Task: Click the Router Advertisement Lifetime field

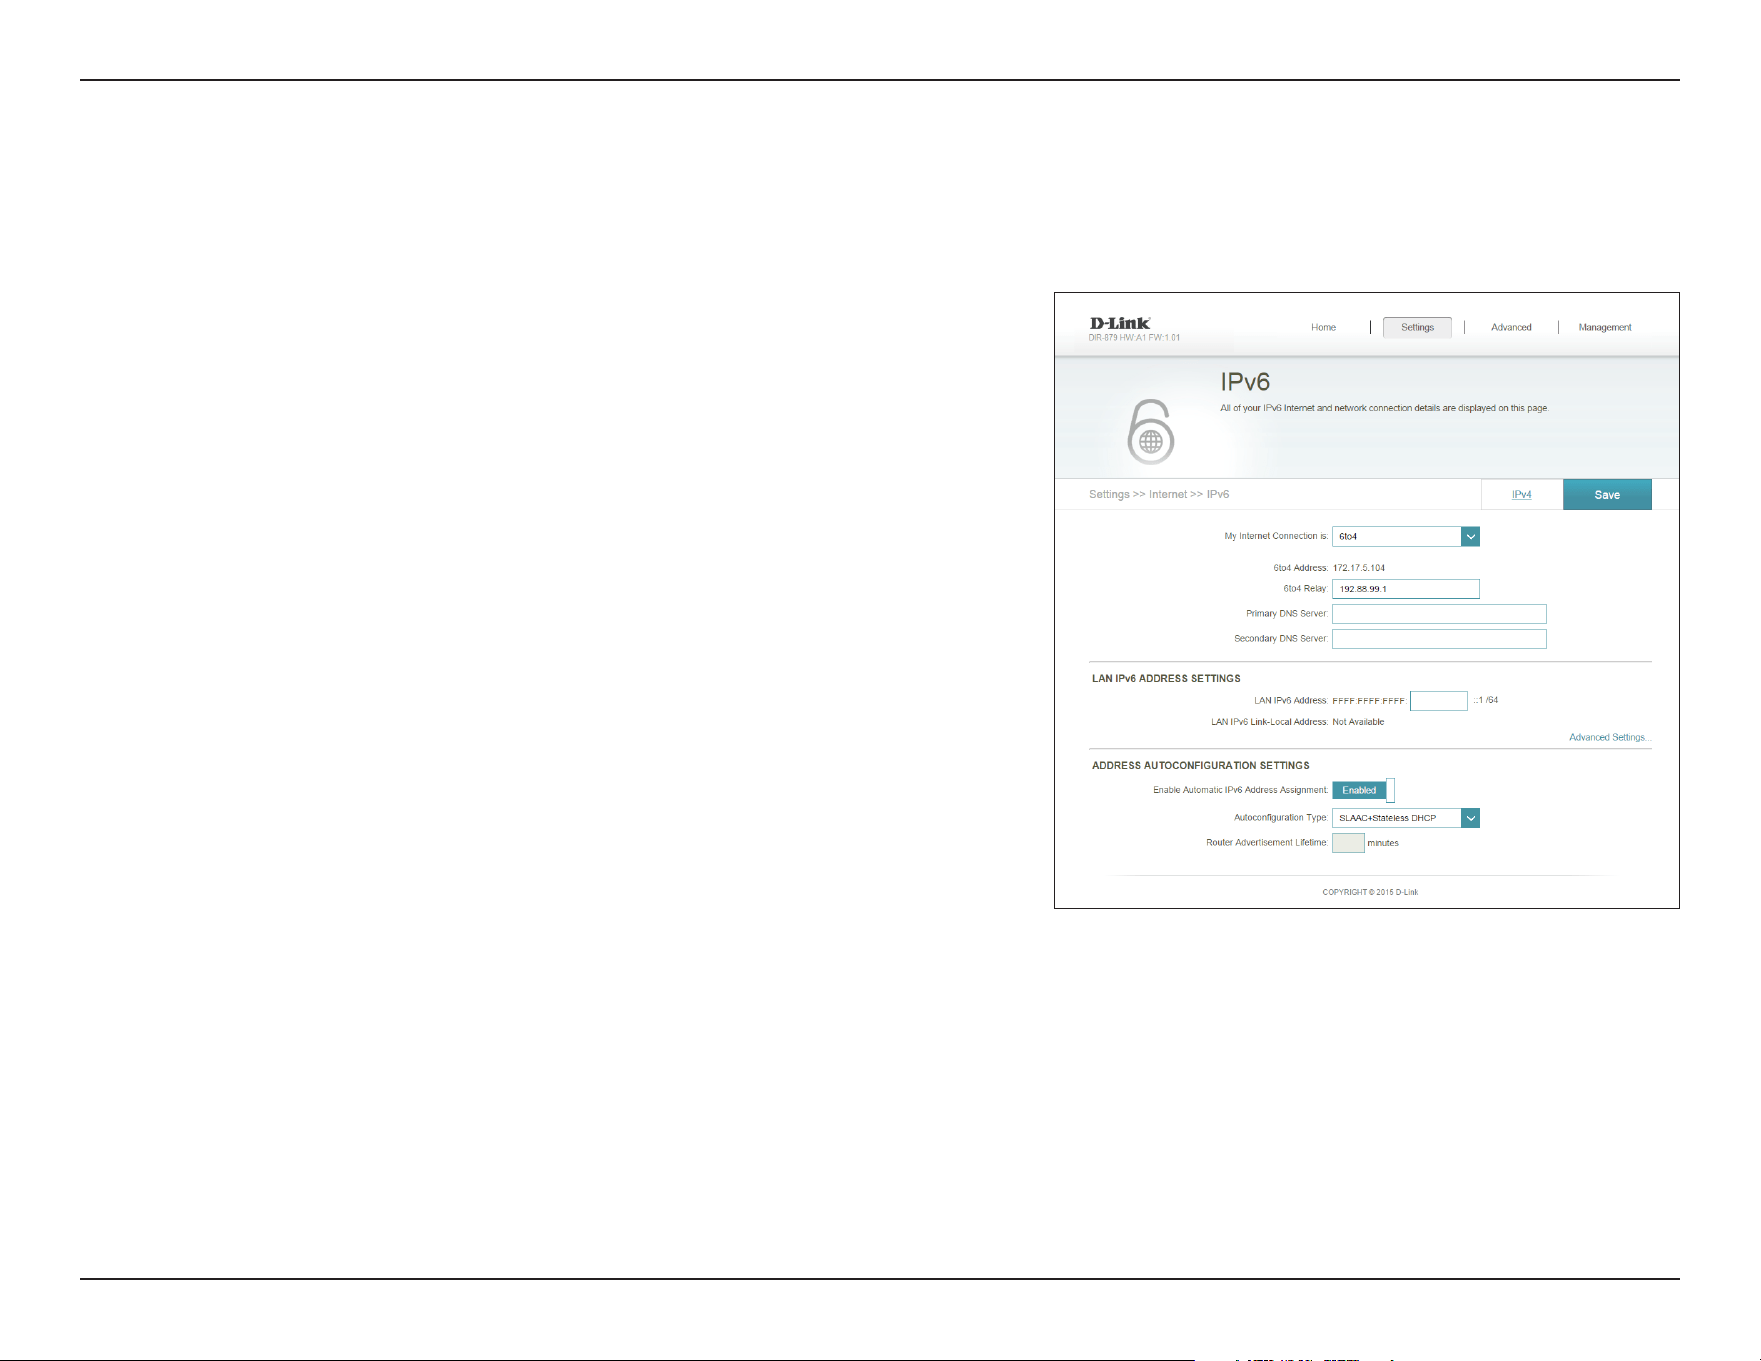Action: point(1348,843)
